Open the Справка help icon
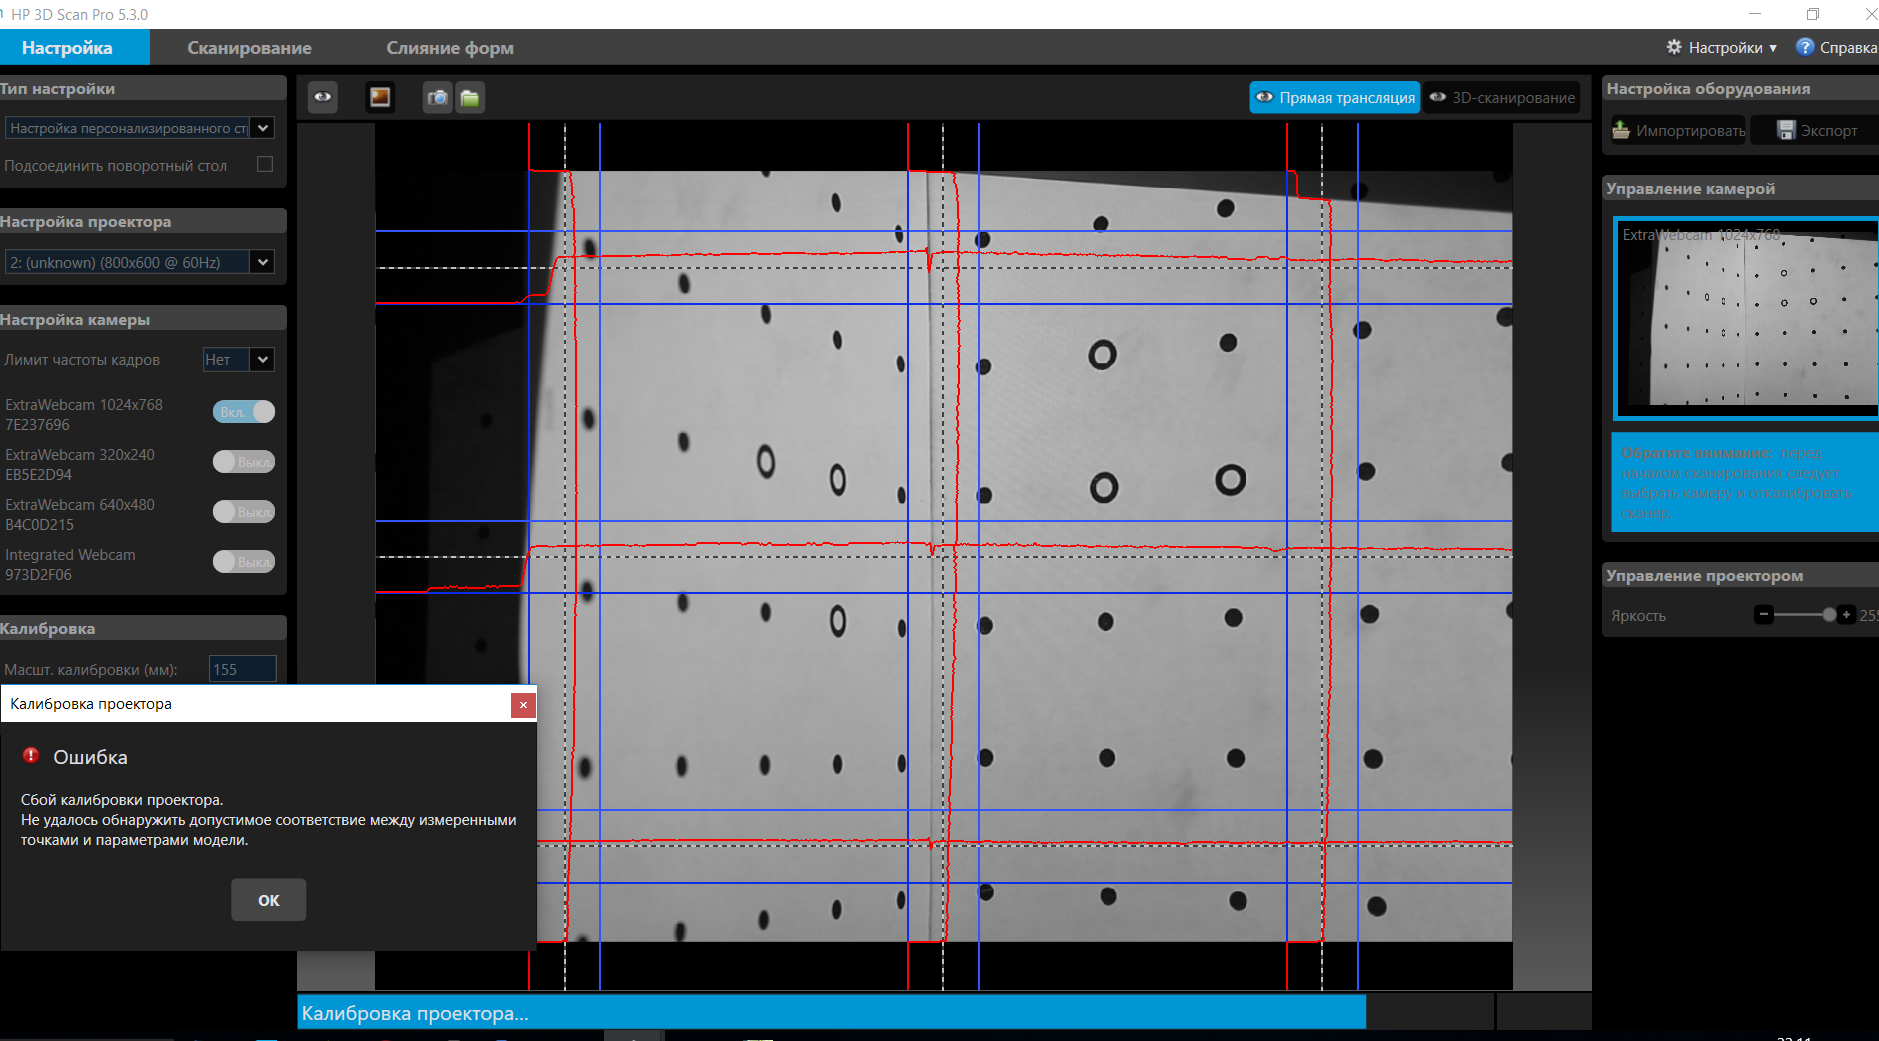This screenshot has height=1041, width=1879. tap(1805, 47)
